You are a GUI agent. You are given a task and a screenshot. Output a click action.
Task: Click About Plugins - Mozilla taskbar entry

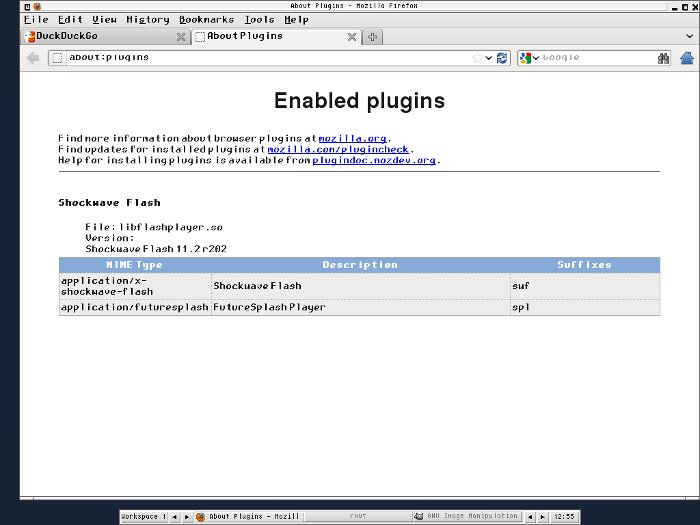[x=248, y=517]
